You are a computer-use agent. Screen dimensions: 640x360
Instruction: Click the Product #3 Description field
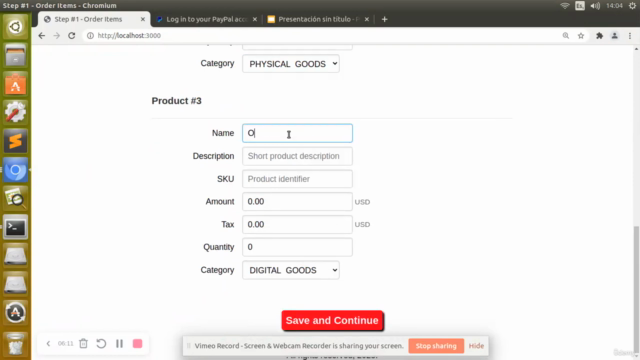coord(297,156)
